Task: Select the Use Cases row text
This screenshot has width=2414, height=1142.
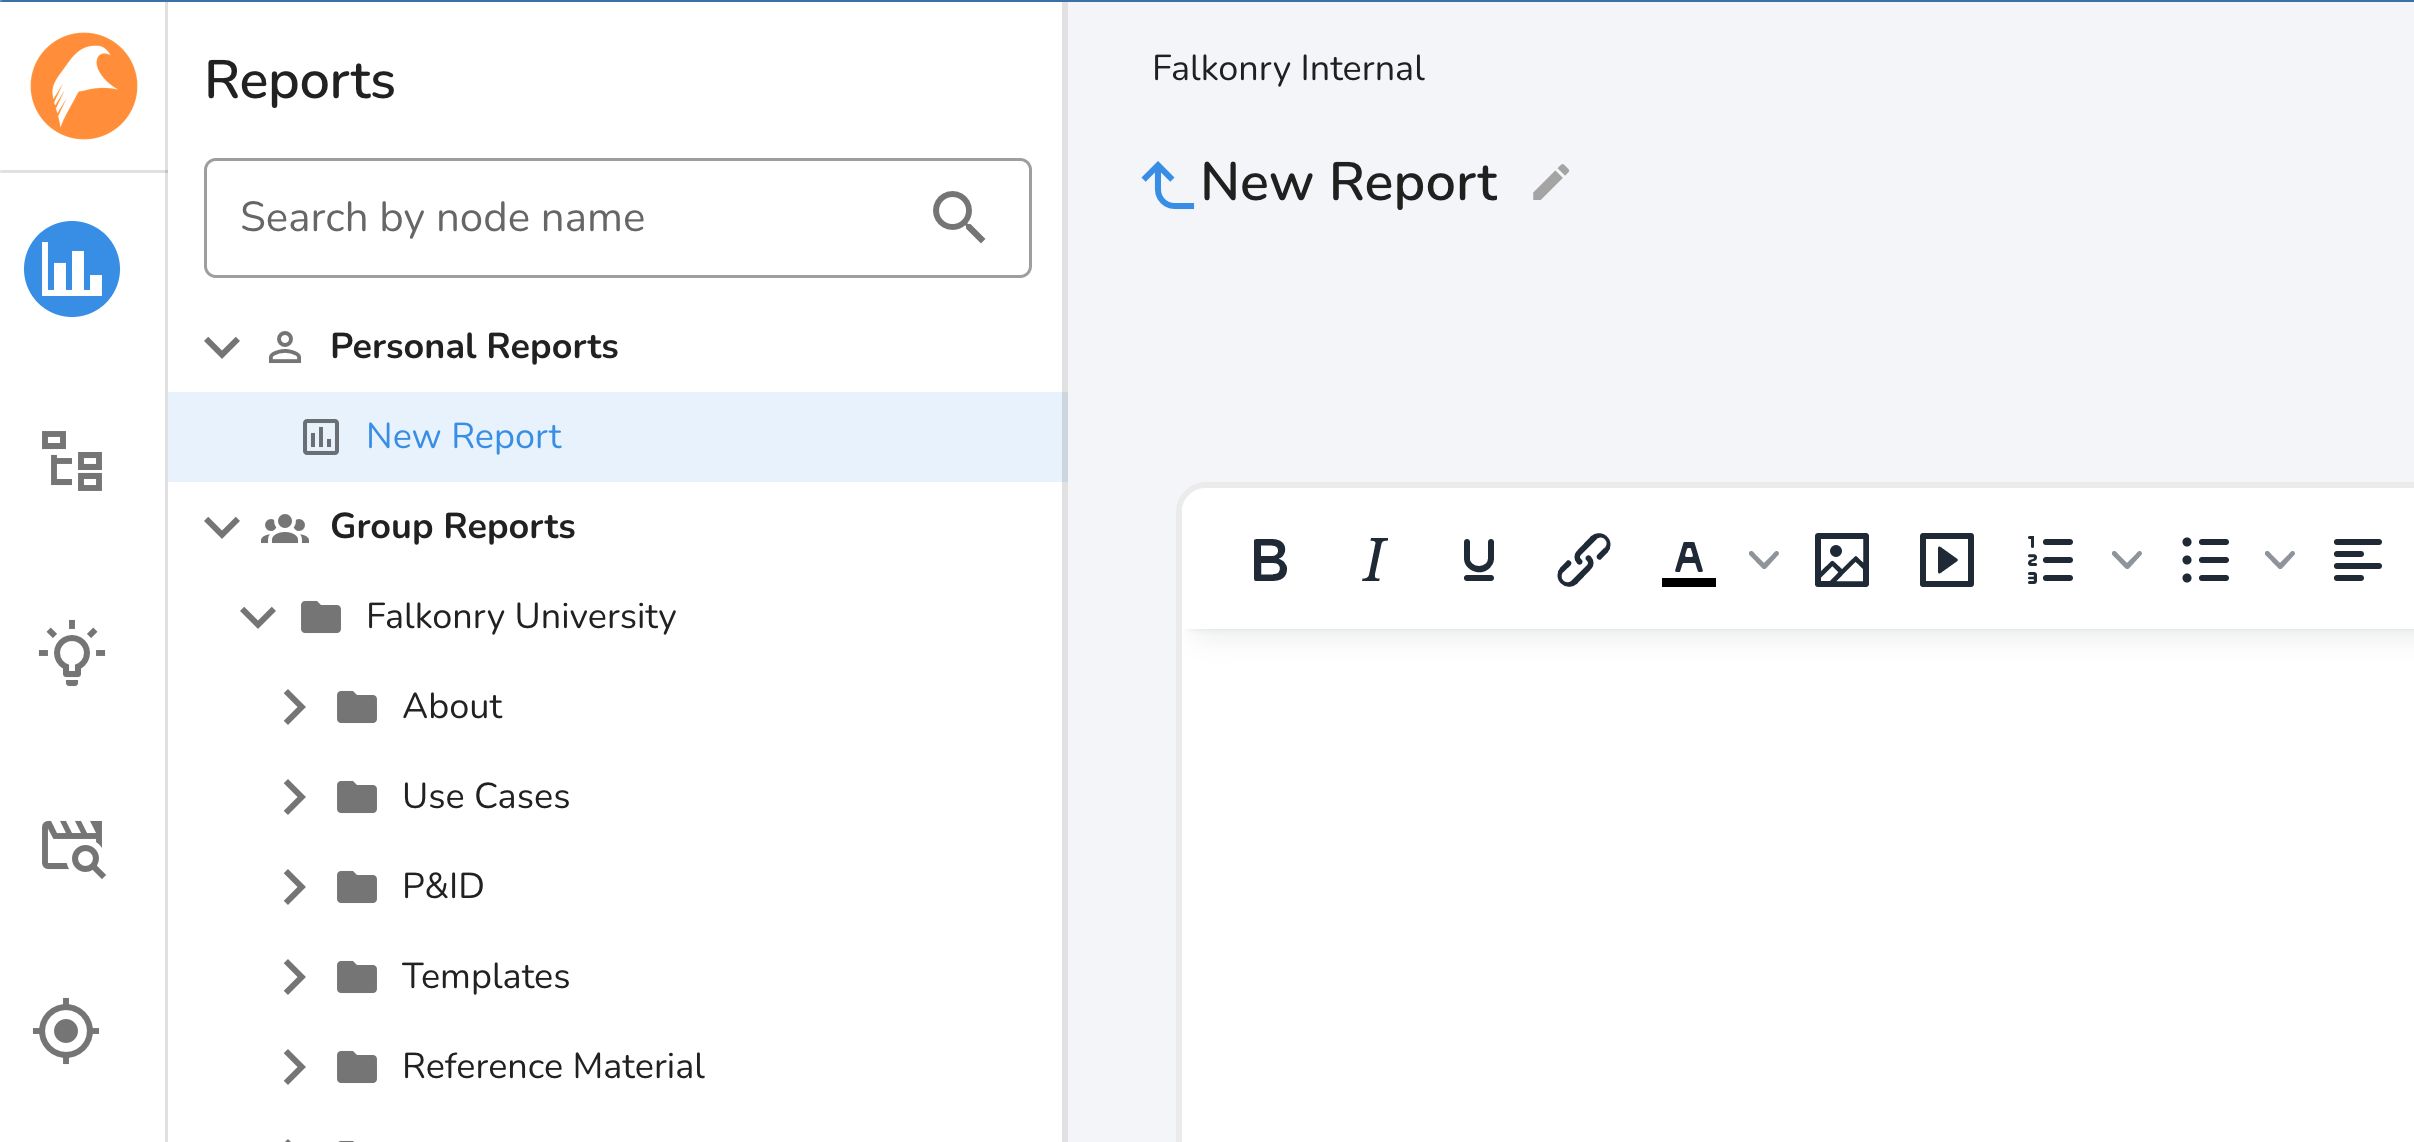Action: [486, 796]
